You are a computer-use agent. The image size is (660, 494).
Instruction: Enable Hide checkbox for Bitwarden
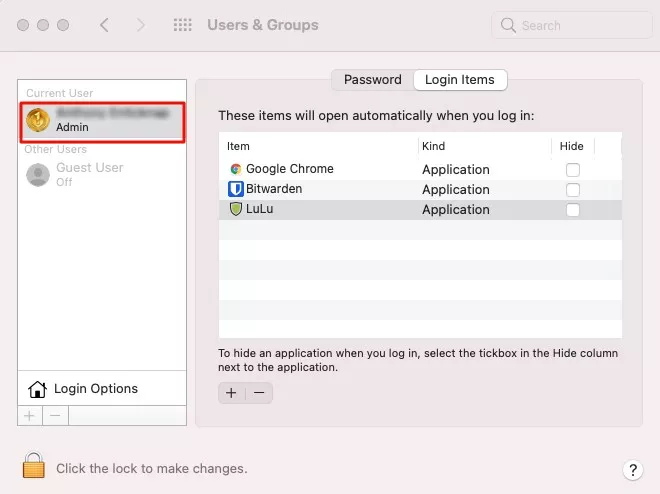(x=573, y=190)
